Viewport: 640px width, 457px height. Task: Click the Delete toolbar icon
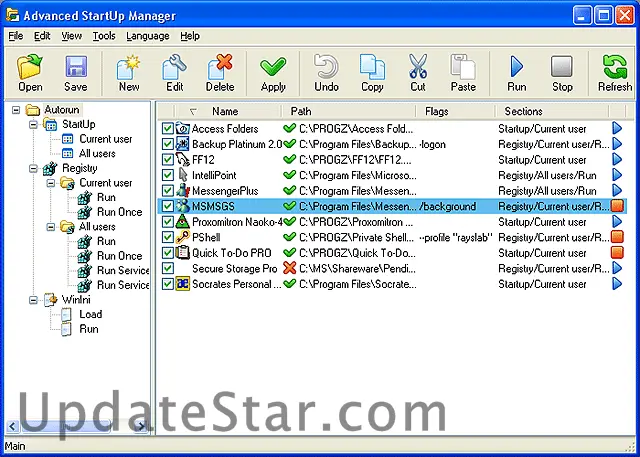[x=220, y=67]
